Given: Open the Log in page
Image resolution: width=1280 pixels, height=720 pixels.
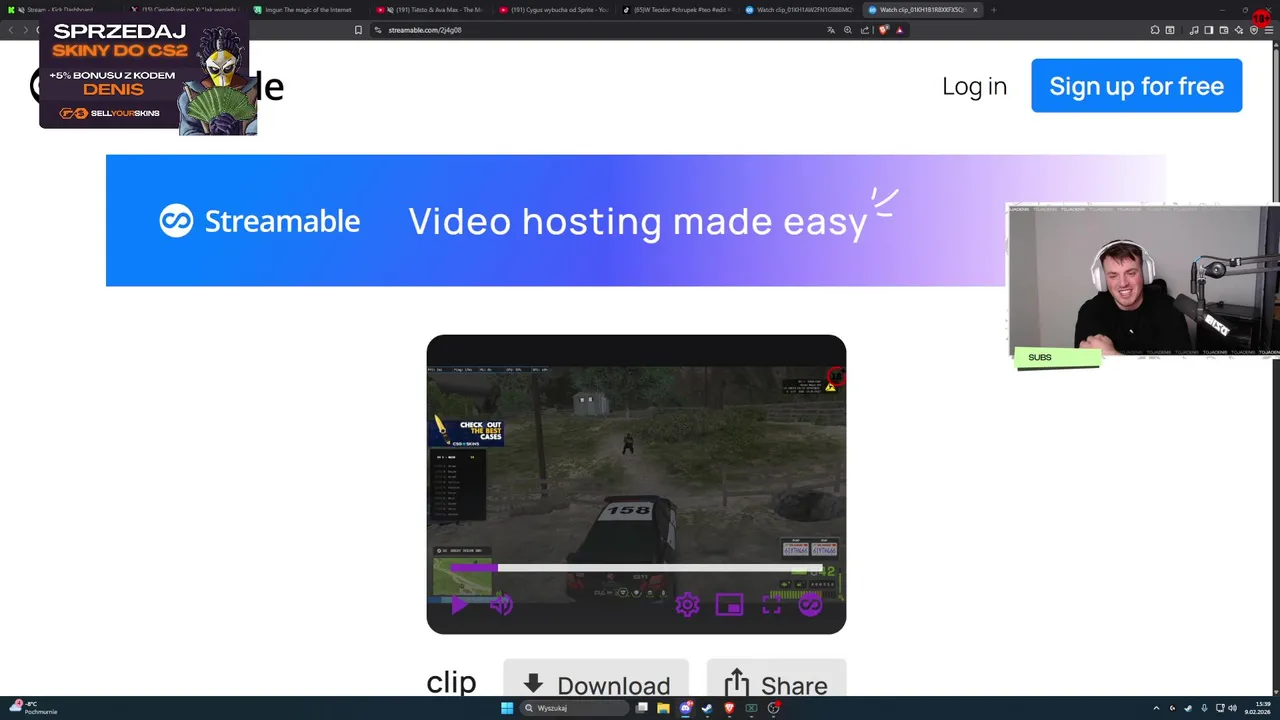Looking at the screenshot, I should (974, 86).
